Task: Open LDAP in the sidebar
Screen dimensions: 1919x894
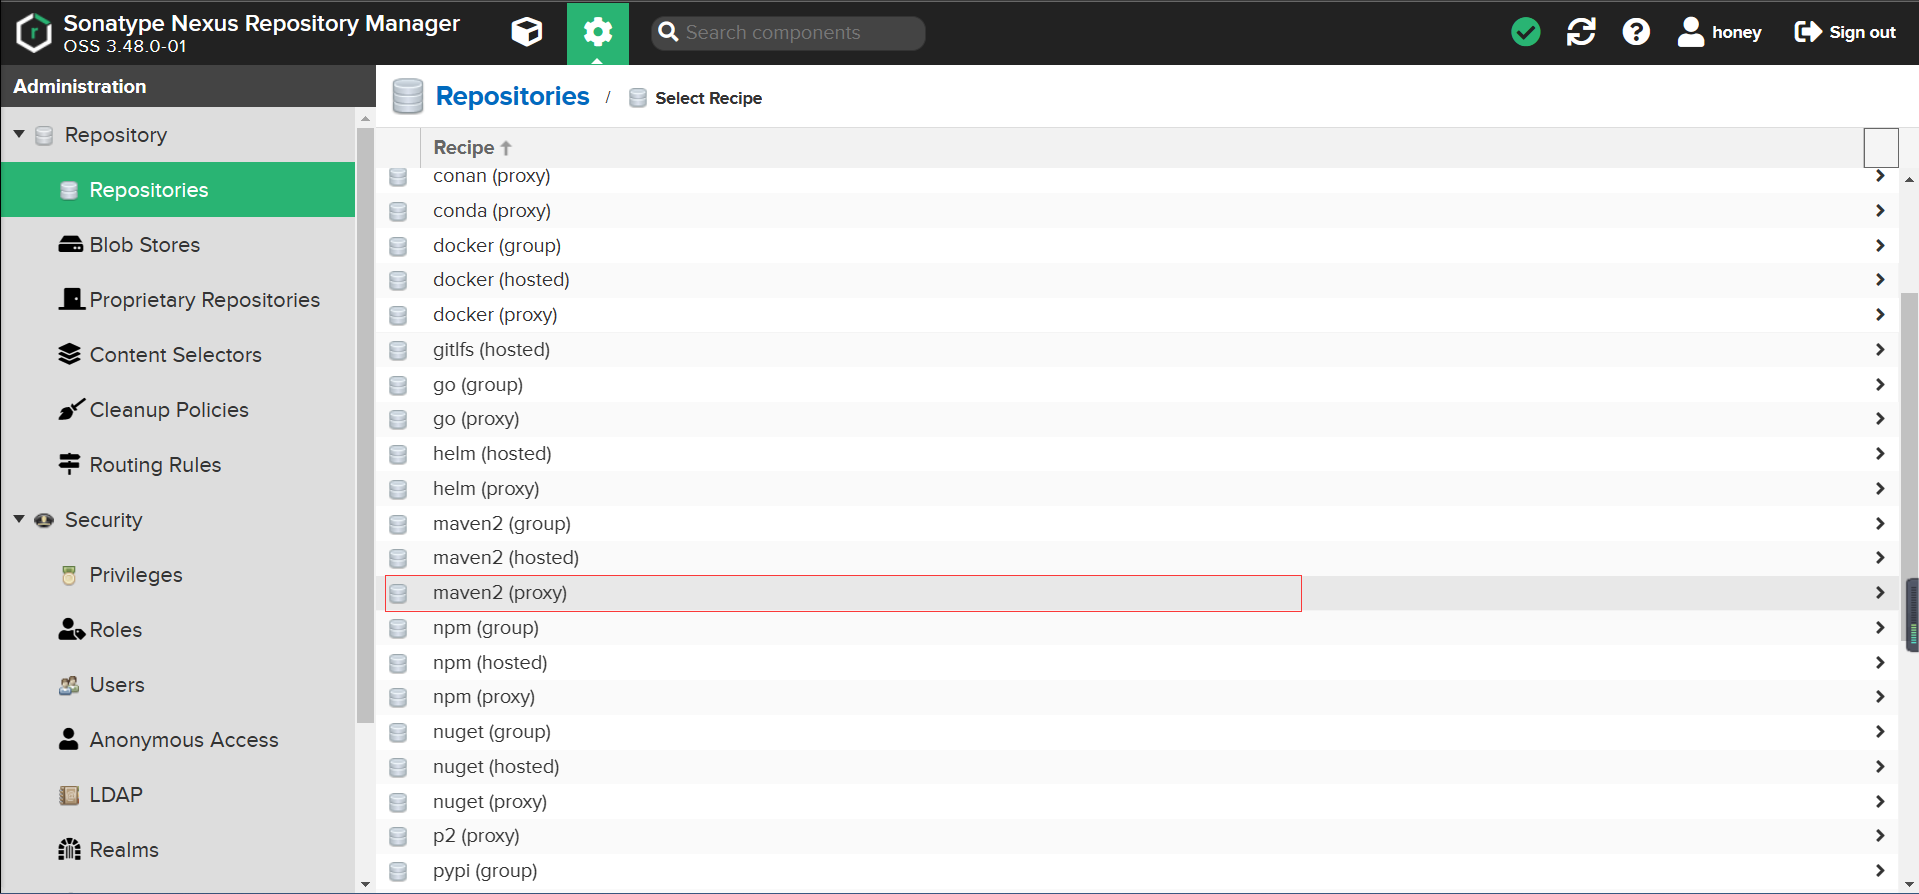Action: tap(178, 794)
